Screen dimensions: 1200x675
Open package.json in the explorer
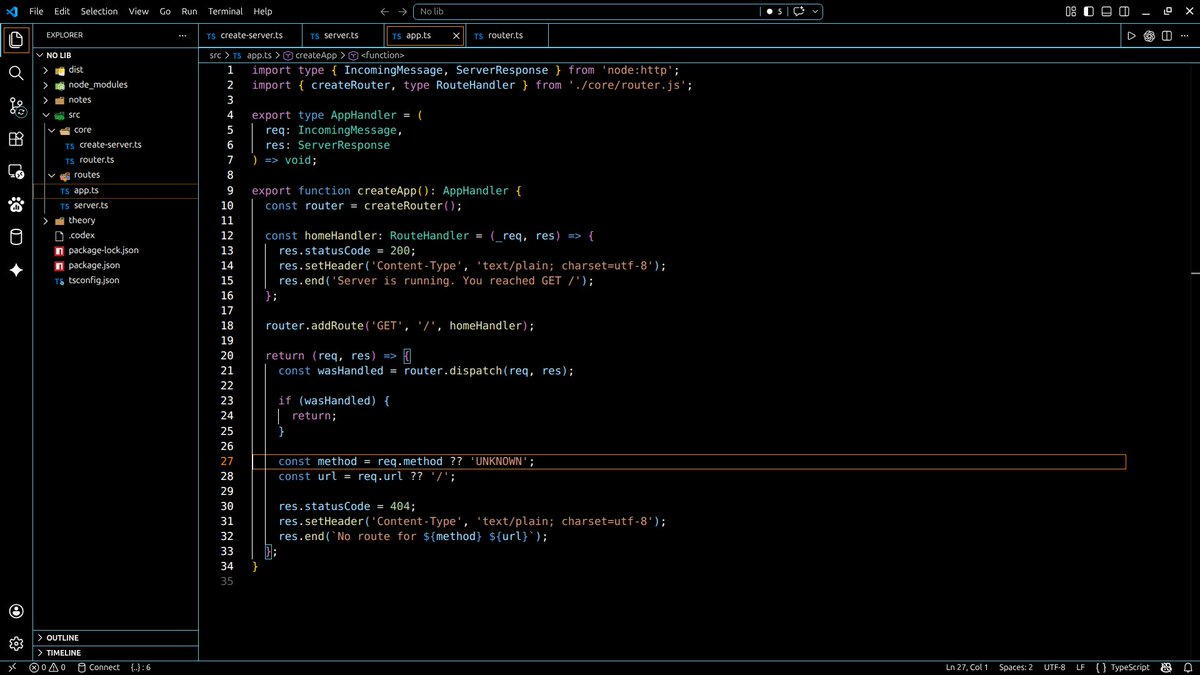(116, 265)
